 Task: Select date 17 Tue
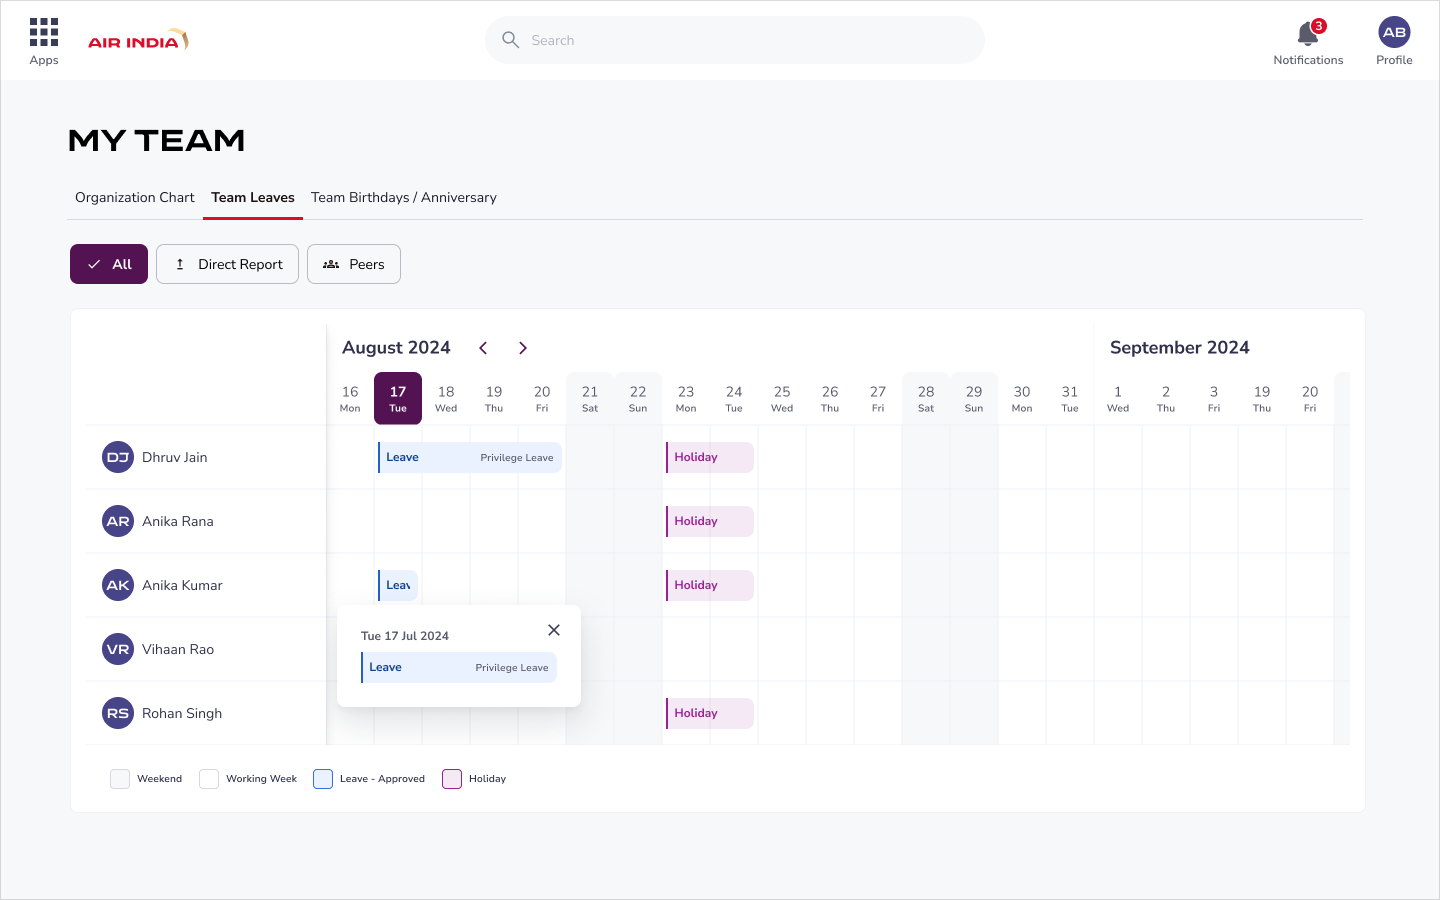click(x=398, y=398)
